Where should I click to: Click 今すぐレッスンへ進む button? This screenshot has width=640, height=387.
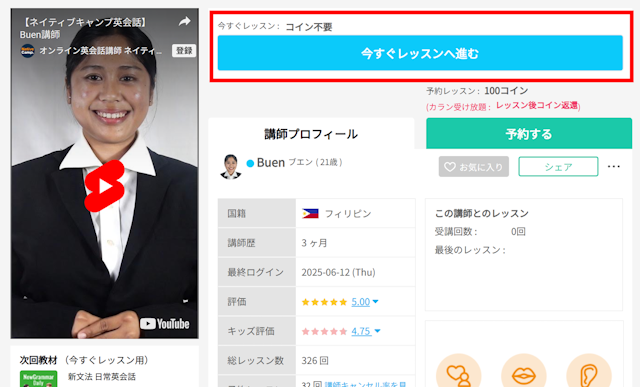(420, 53)
